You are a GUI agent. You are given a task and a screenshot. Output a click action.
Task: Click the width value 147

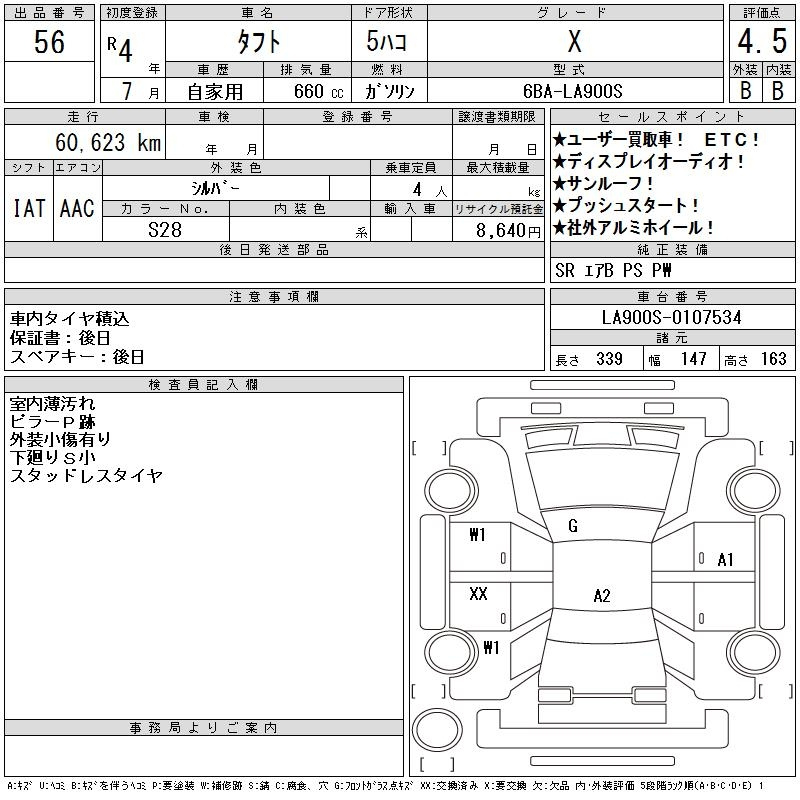coord(693,359)
